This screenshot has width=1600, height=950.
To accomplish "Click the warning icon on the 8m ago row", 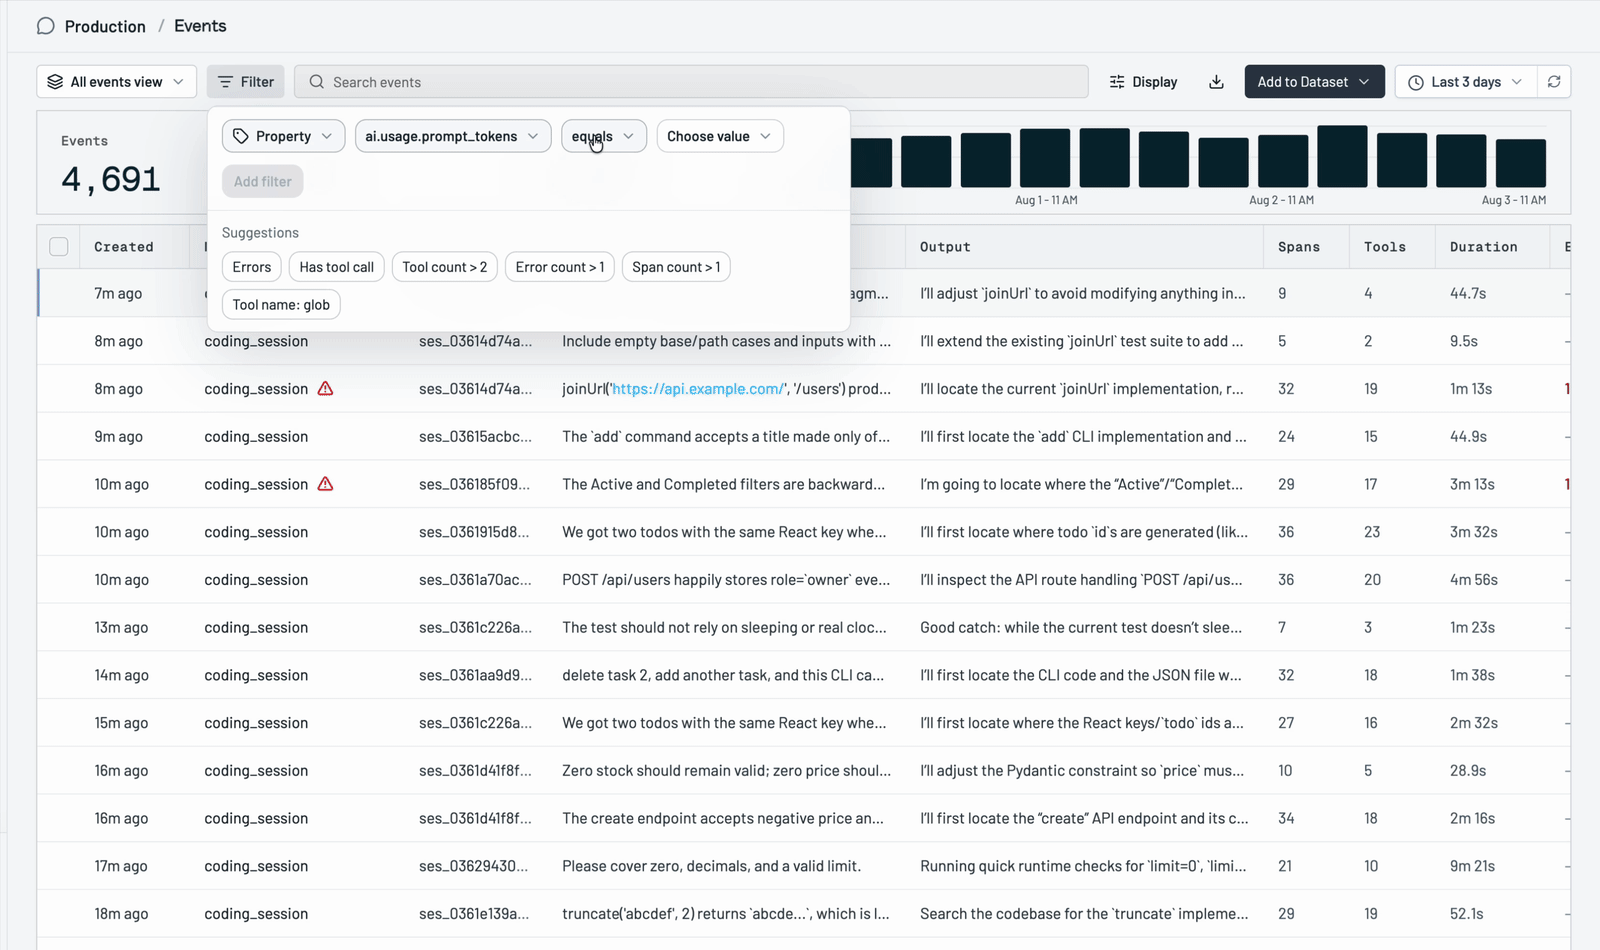I will pyautogui.click(x=325, y=388).
